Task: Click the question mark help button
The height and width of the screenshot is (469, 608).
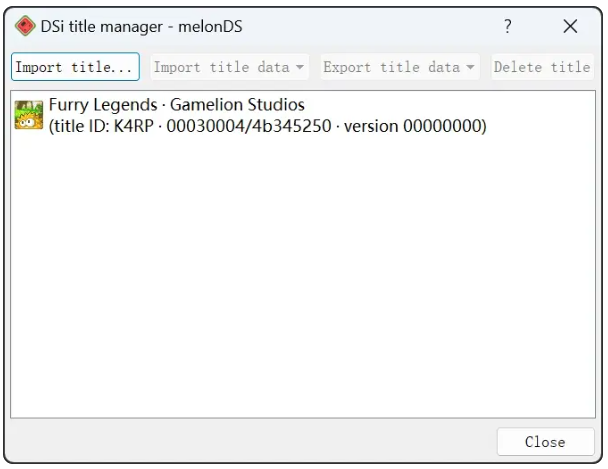Action: [x=508, y=26]
